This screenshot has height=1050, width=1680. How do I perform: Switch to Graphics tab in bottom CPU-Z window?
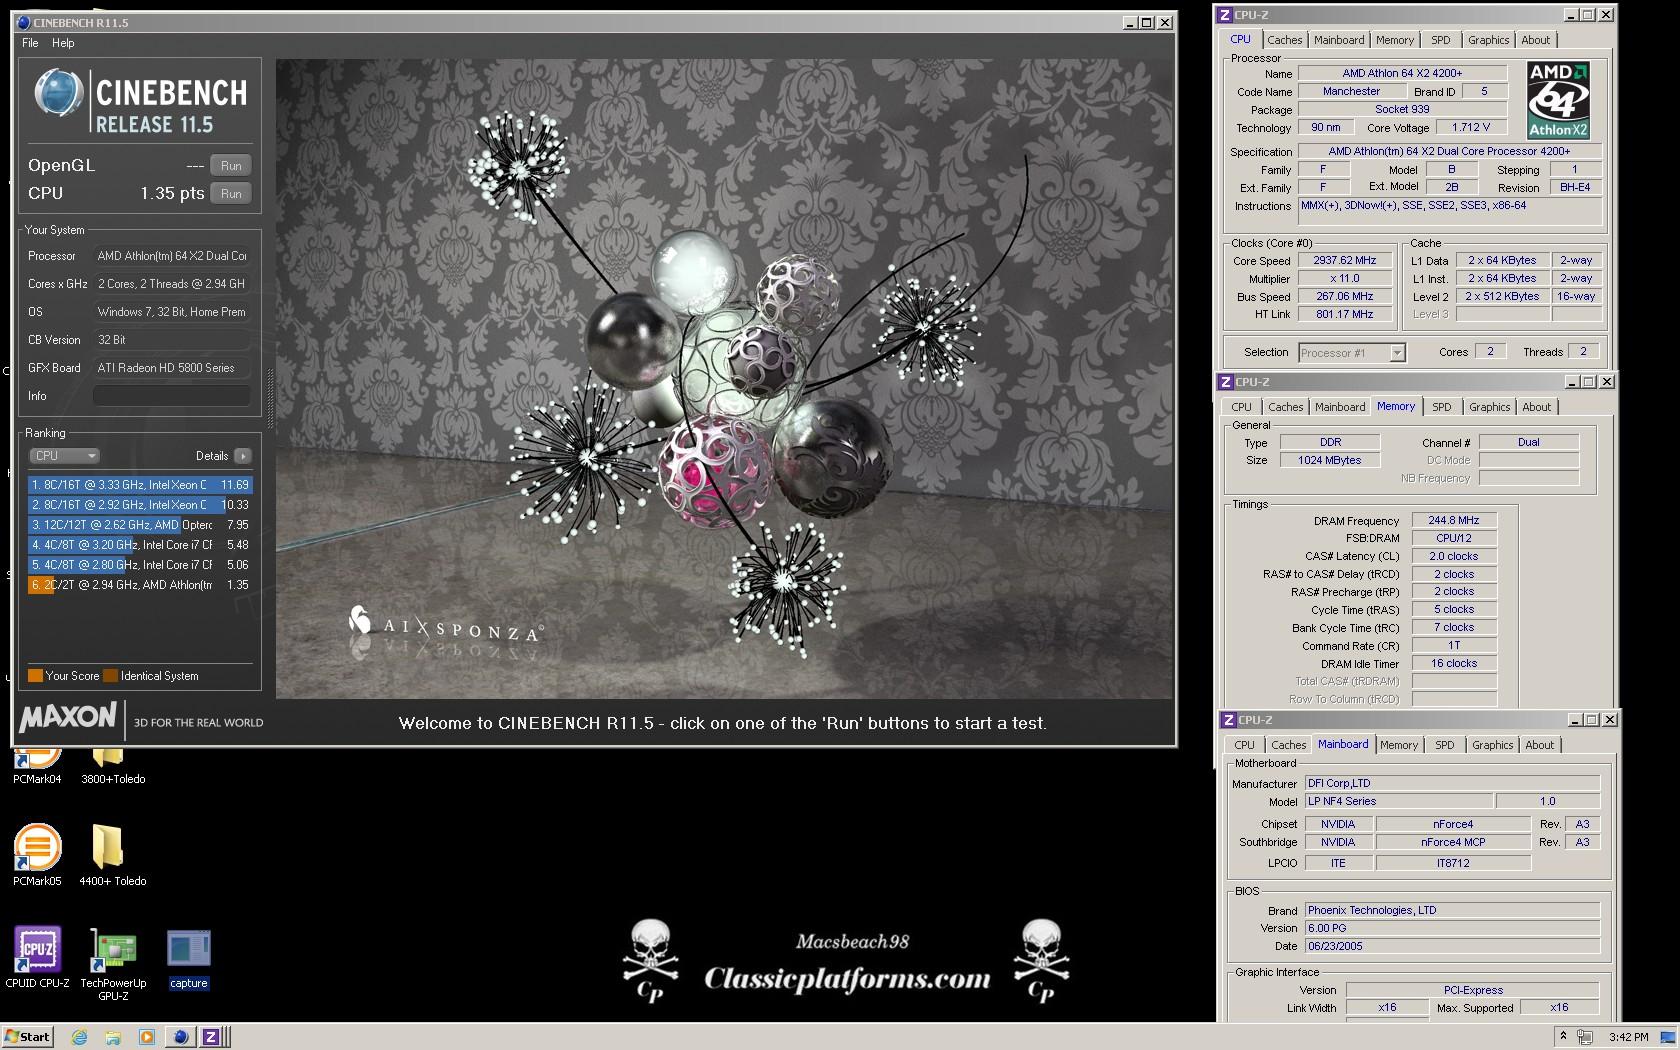pos(1493,745)
